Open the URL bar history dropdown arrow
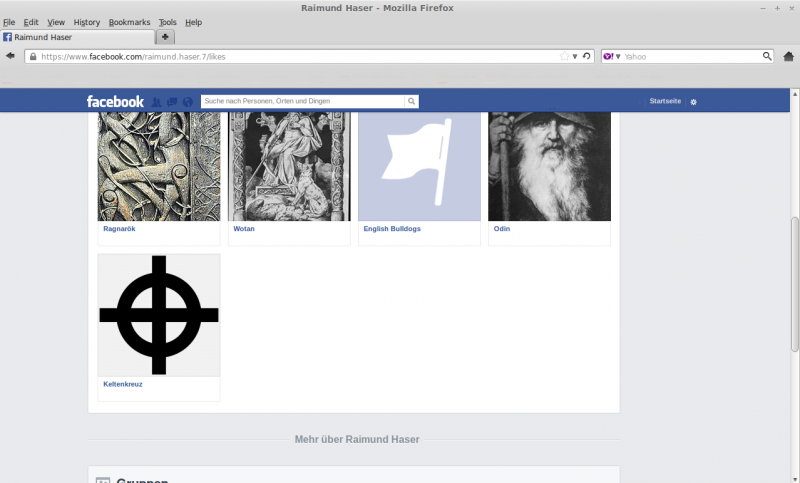Screen dimensions: 800x483 (575, 57)
